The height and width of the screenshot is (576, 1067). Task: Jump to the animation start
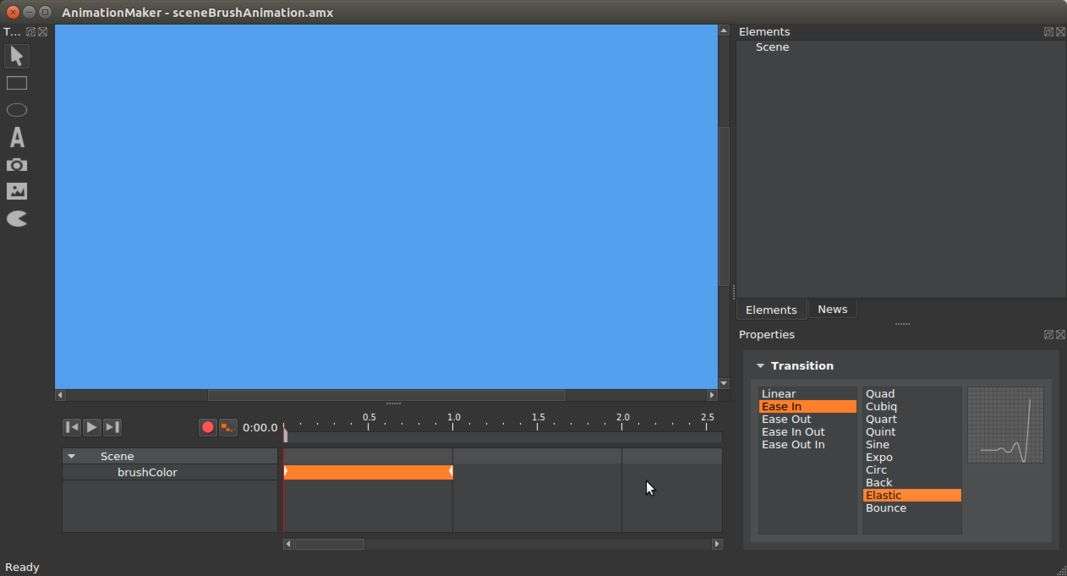(72, 427)
